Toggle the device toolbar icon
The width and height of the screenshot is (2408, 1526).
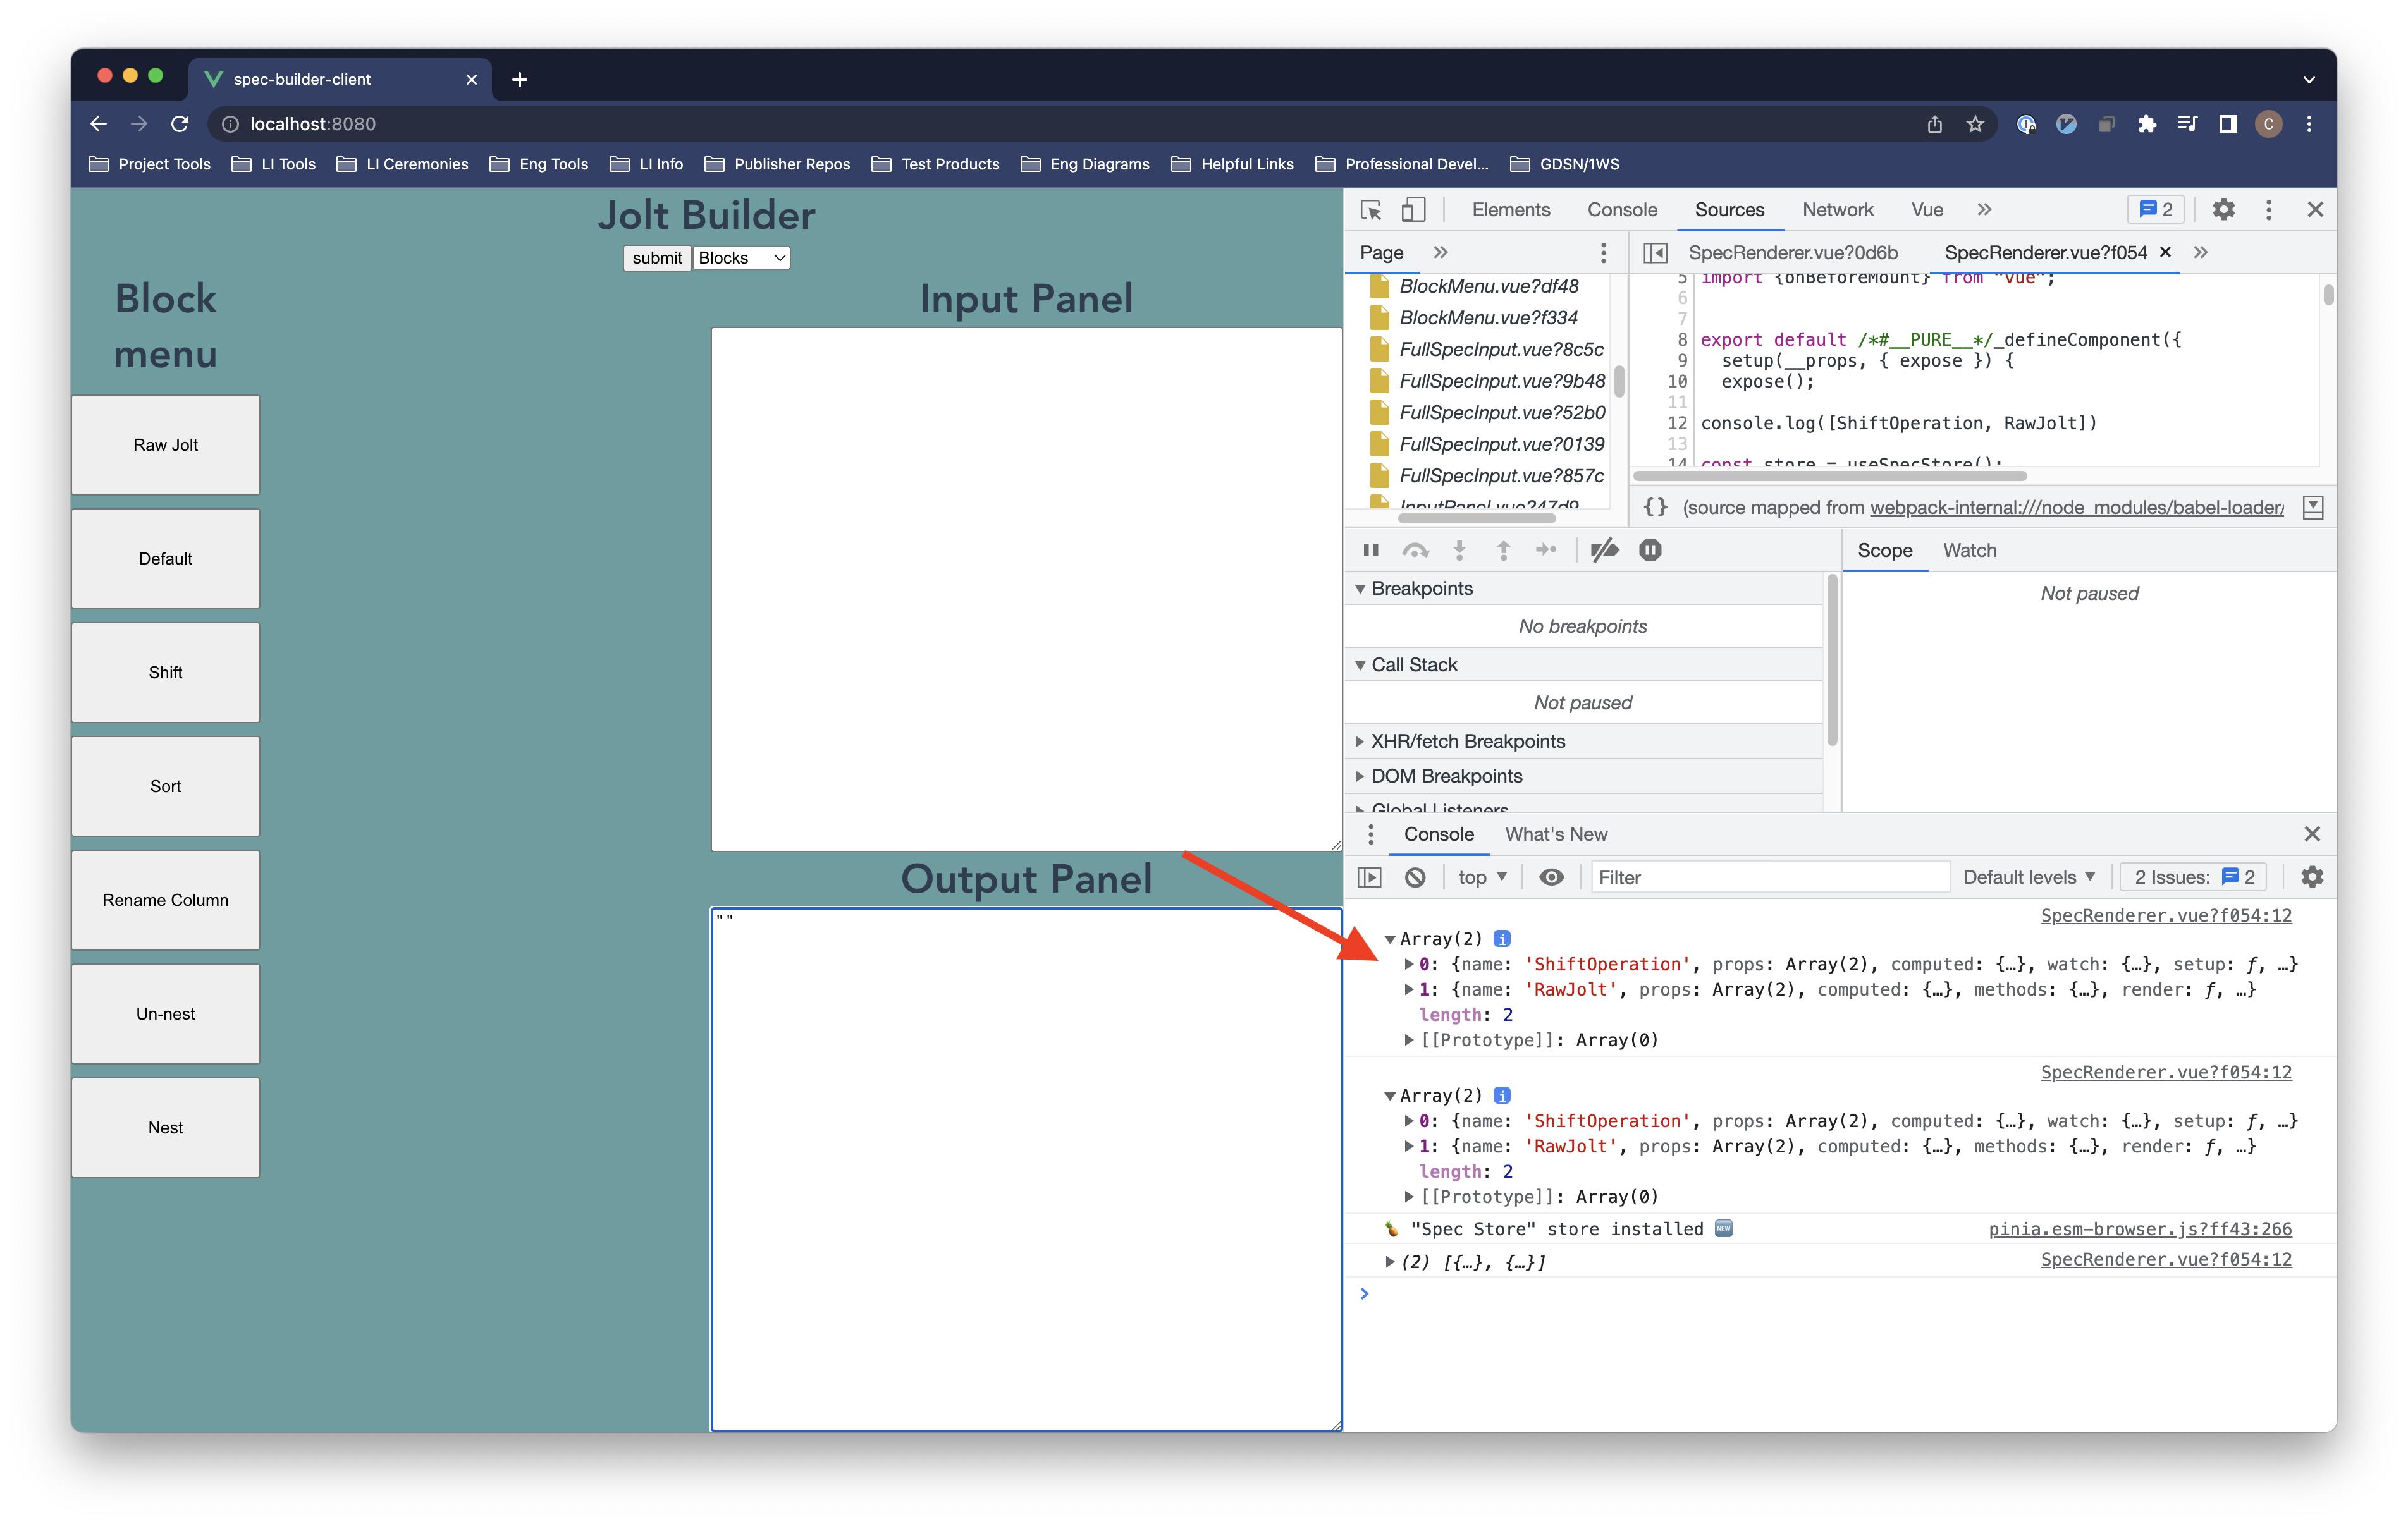tap(1413, 210)
